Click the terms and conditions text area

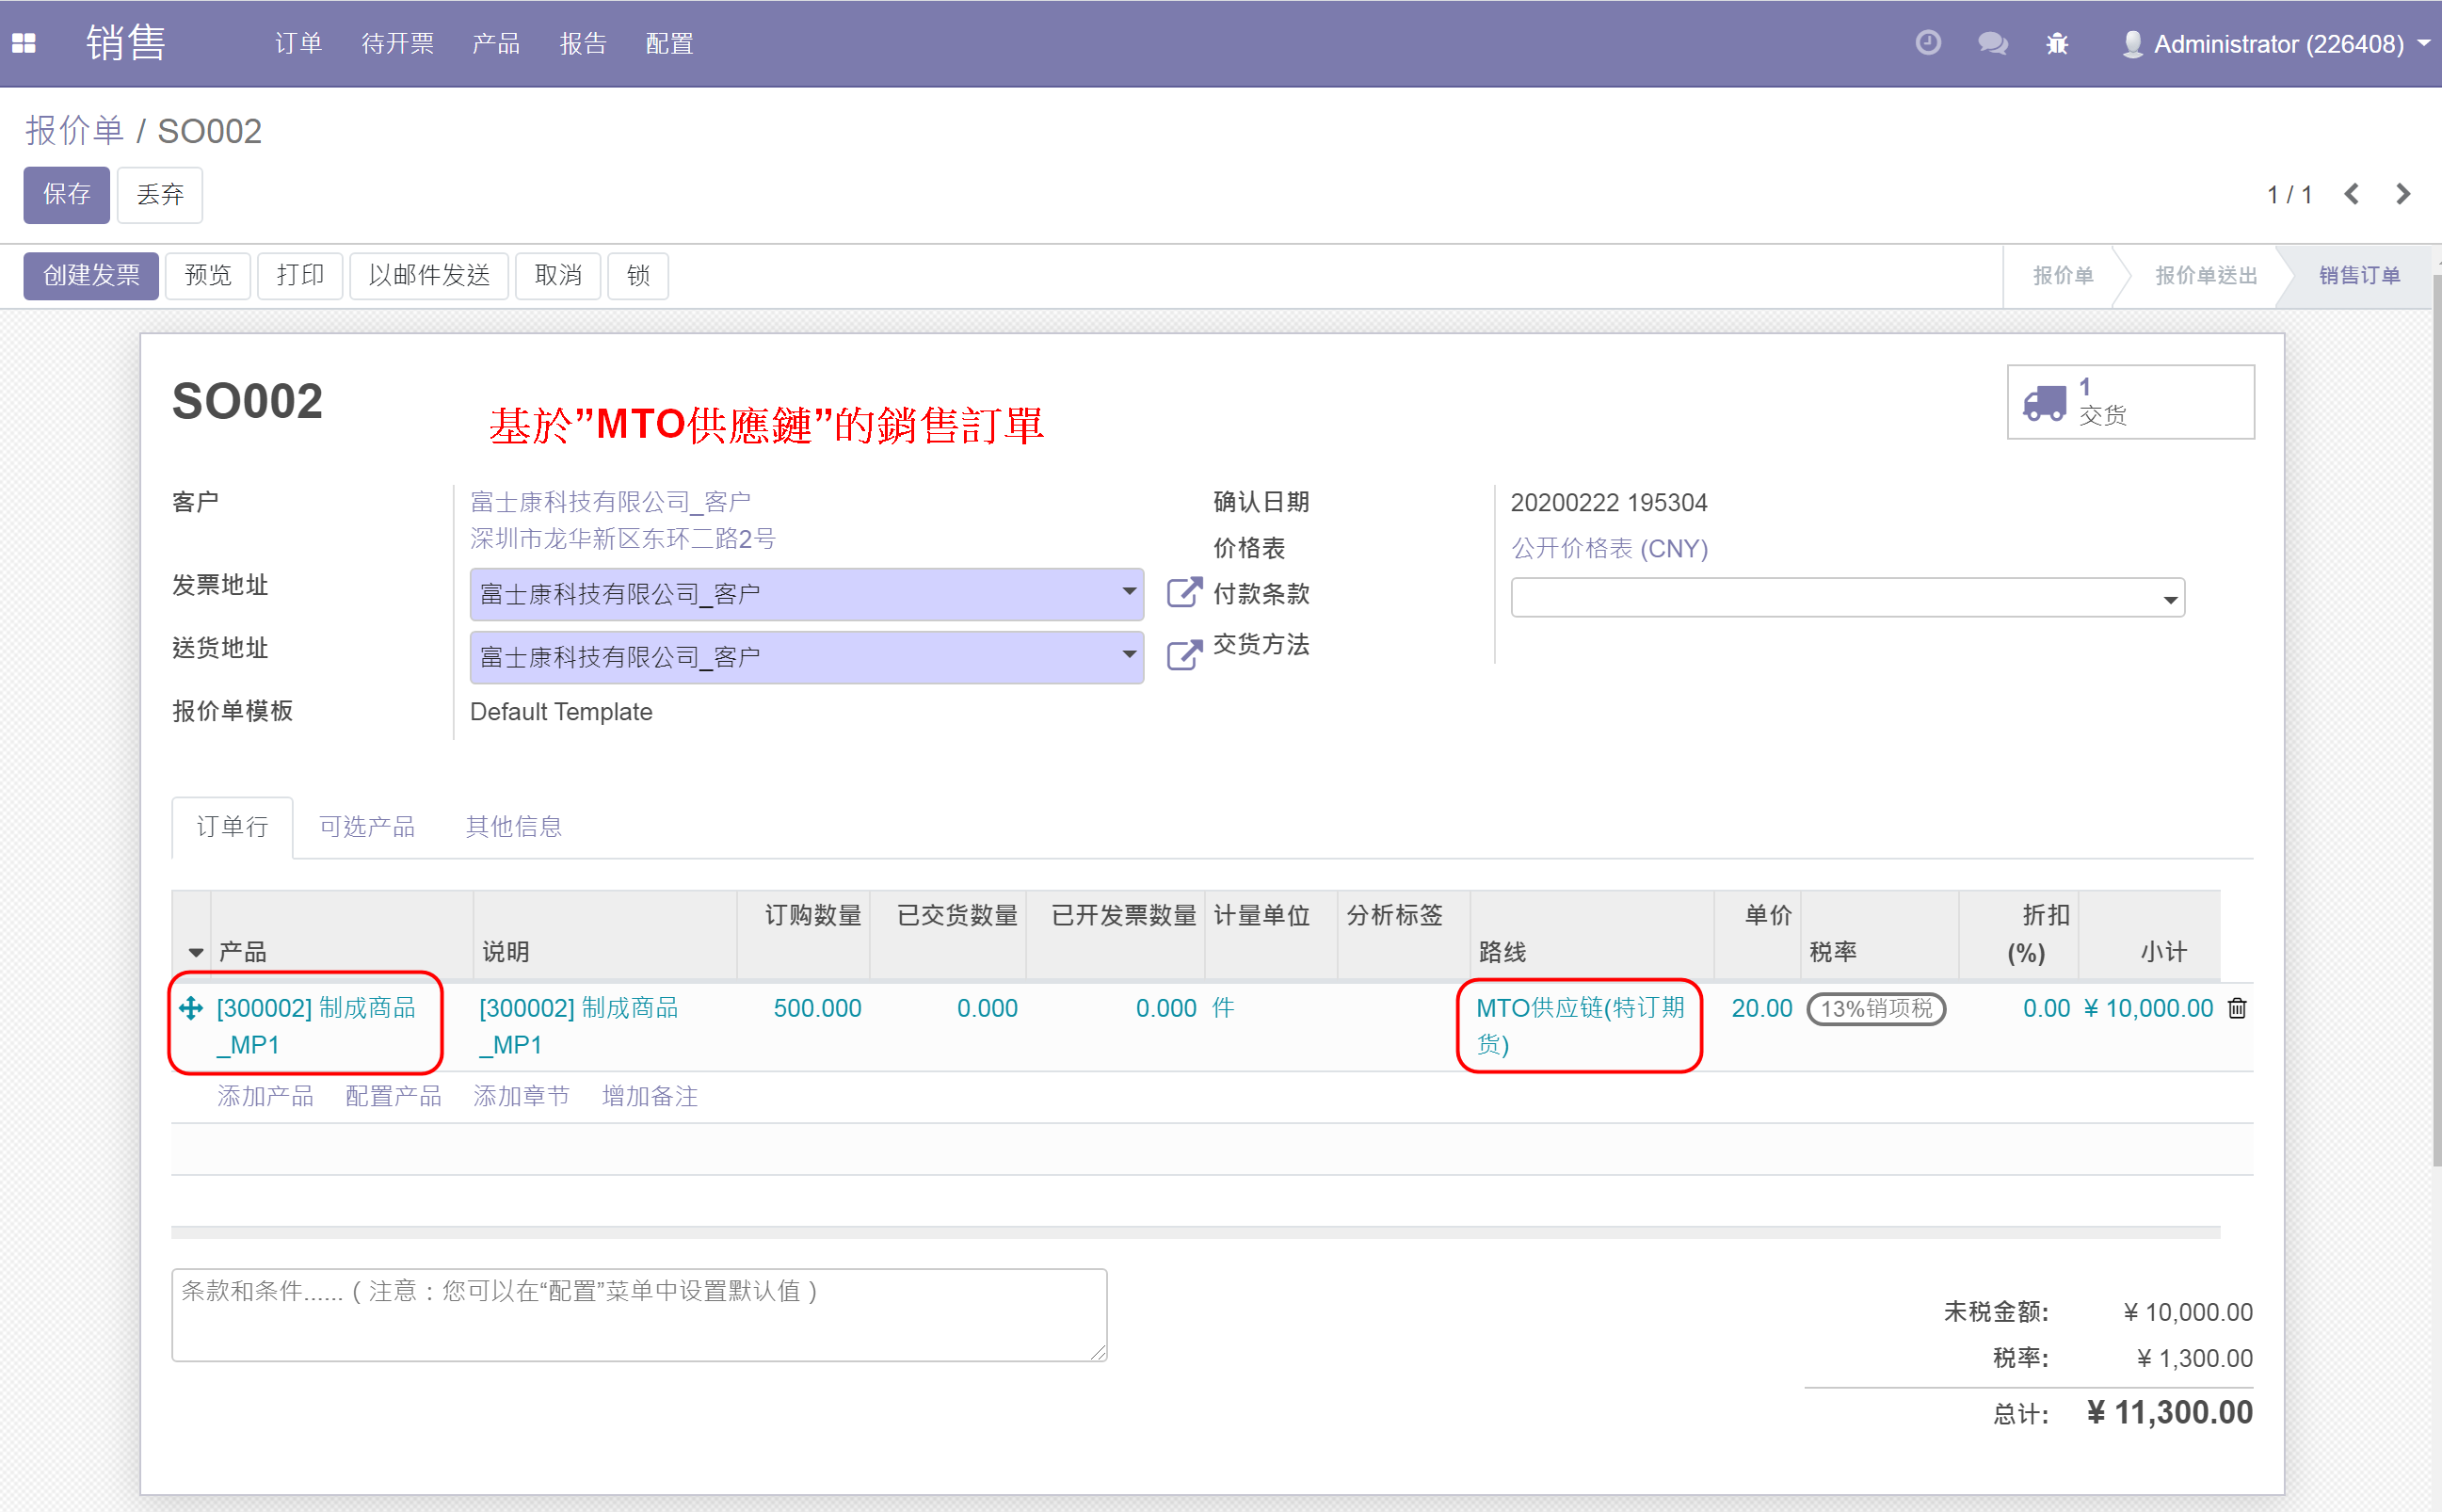[x=639, y=1315]
